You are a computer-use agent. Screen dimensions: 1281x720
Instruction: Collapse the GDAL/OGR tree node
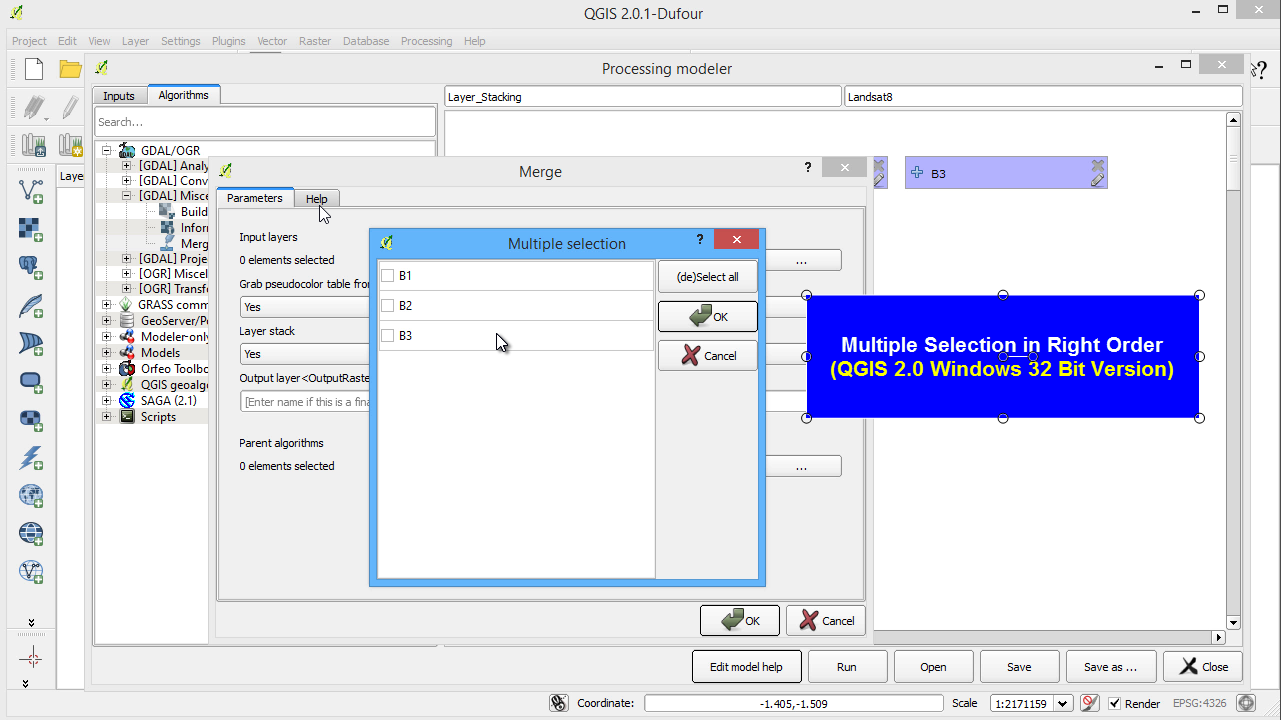pyautogui.click(x=106, y=150)
